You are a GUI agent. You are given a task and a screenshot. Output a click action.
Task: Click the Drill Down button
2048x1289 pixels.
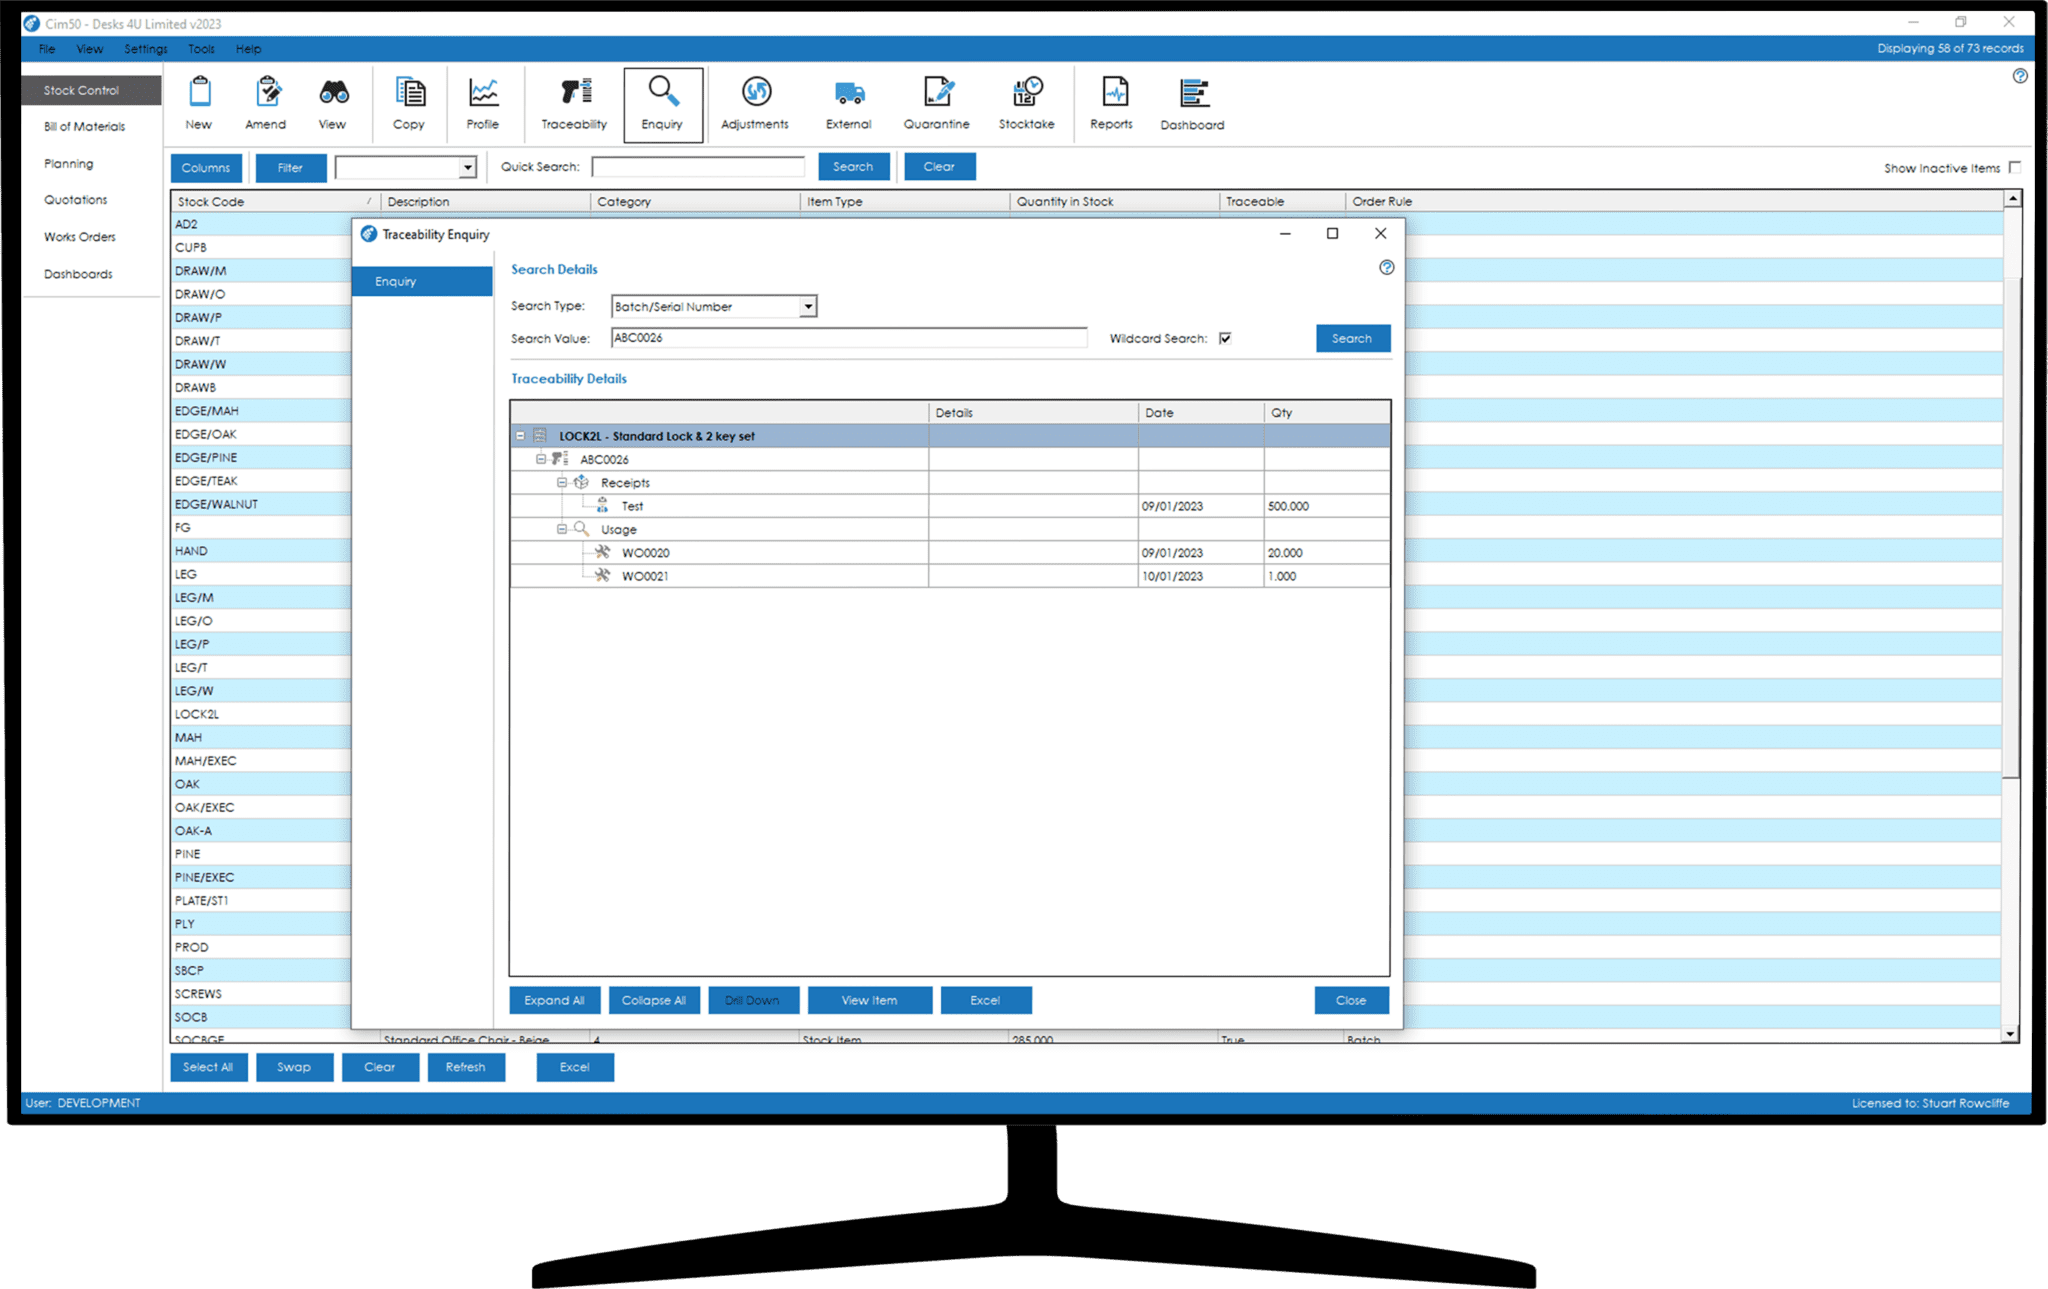[753, 1000]
